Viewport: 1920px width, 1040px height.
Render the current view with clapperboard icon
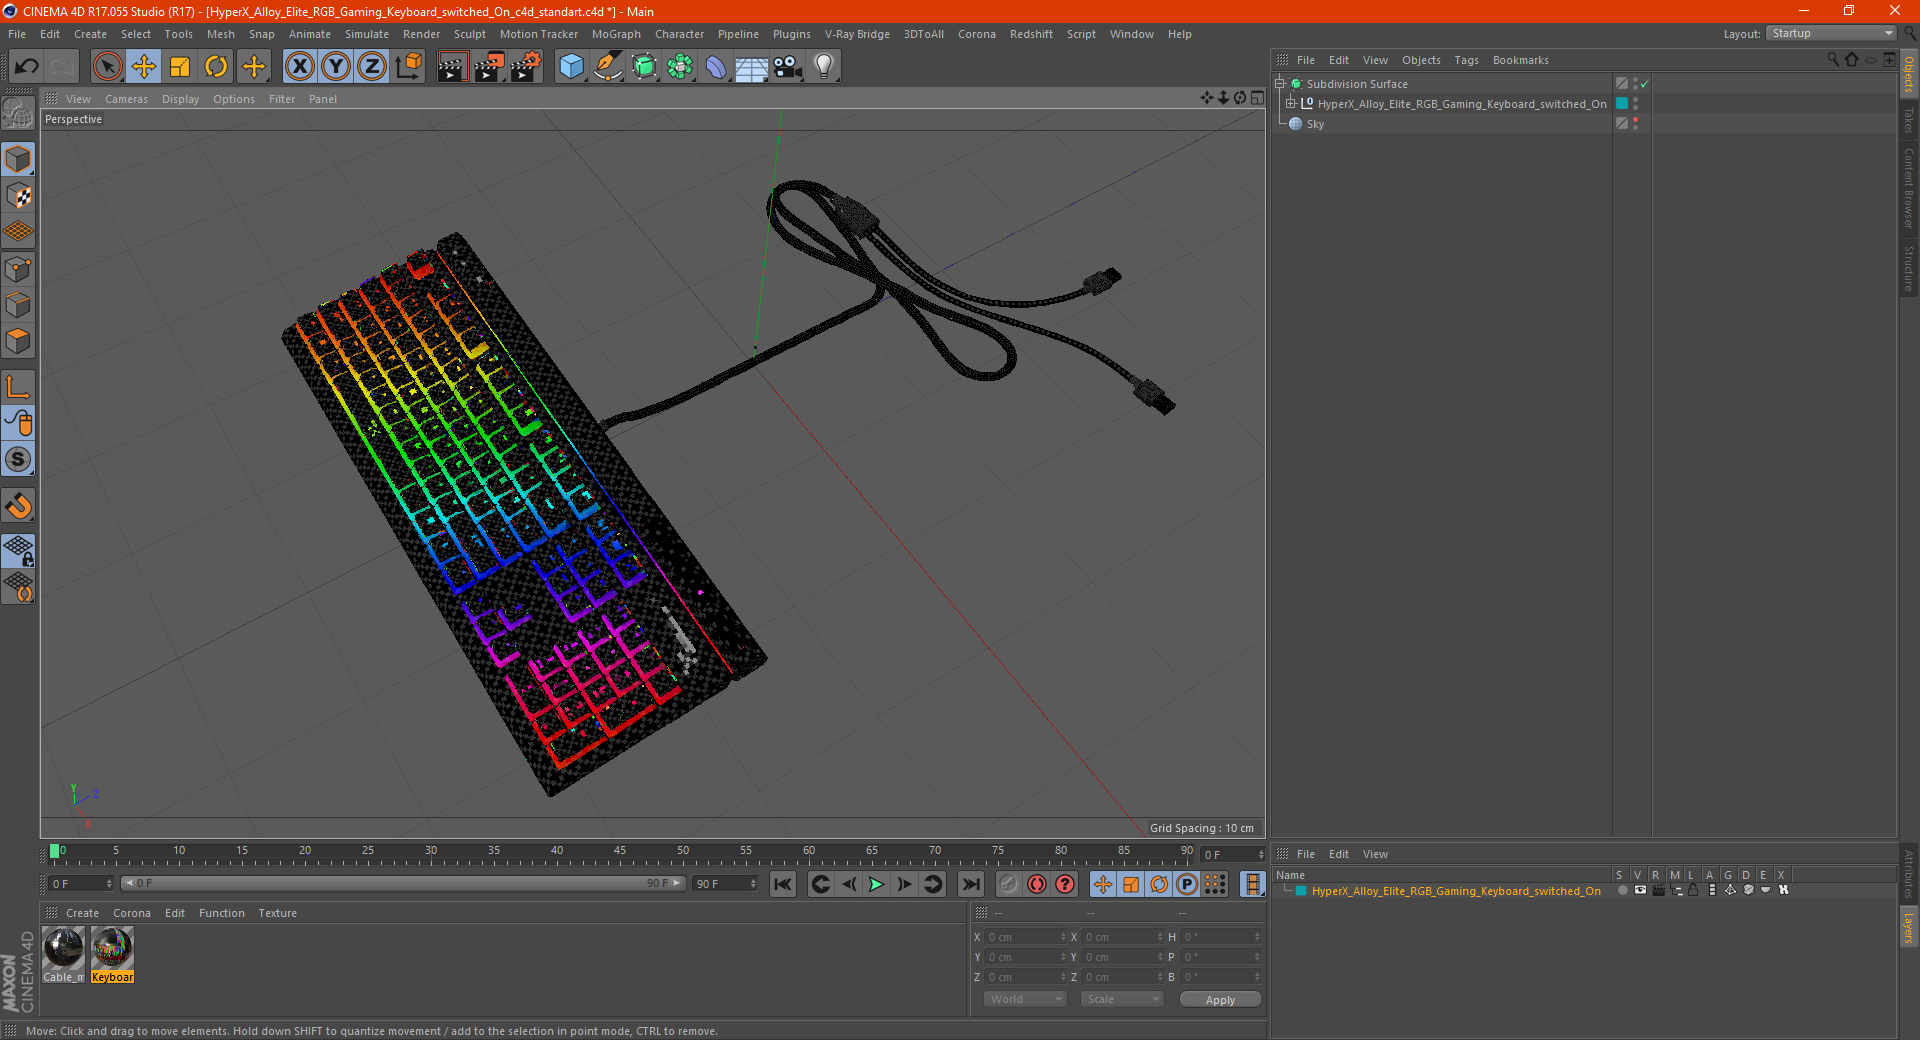(x=452, y=67)
